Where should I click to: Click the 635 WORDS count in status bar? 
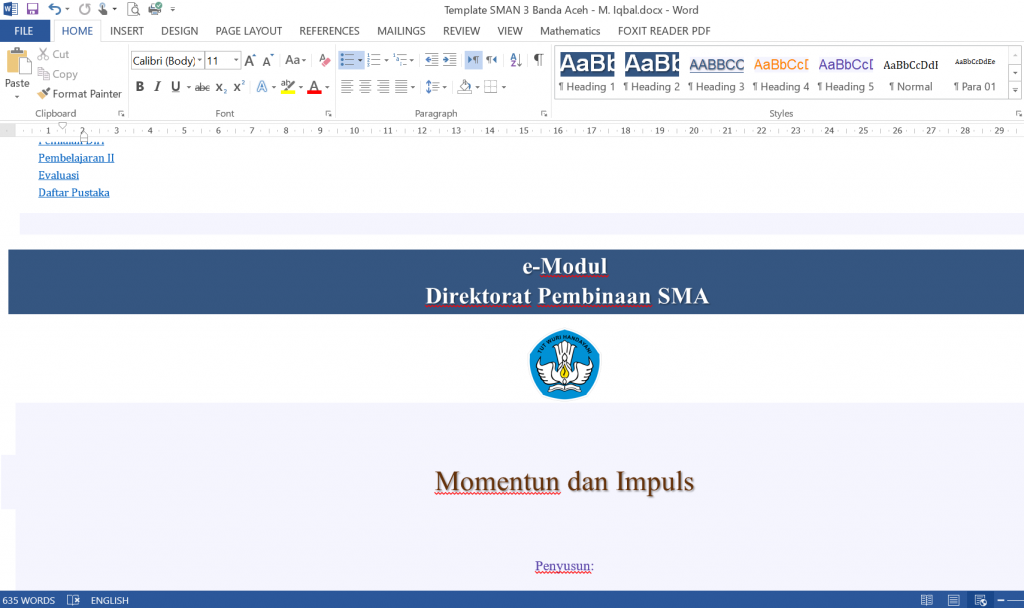point(29,600)
